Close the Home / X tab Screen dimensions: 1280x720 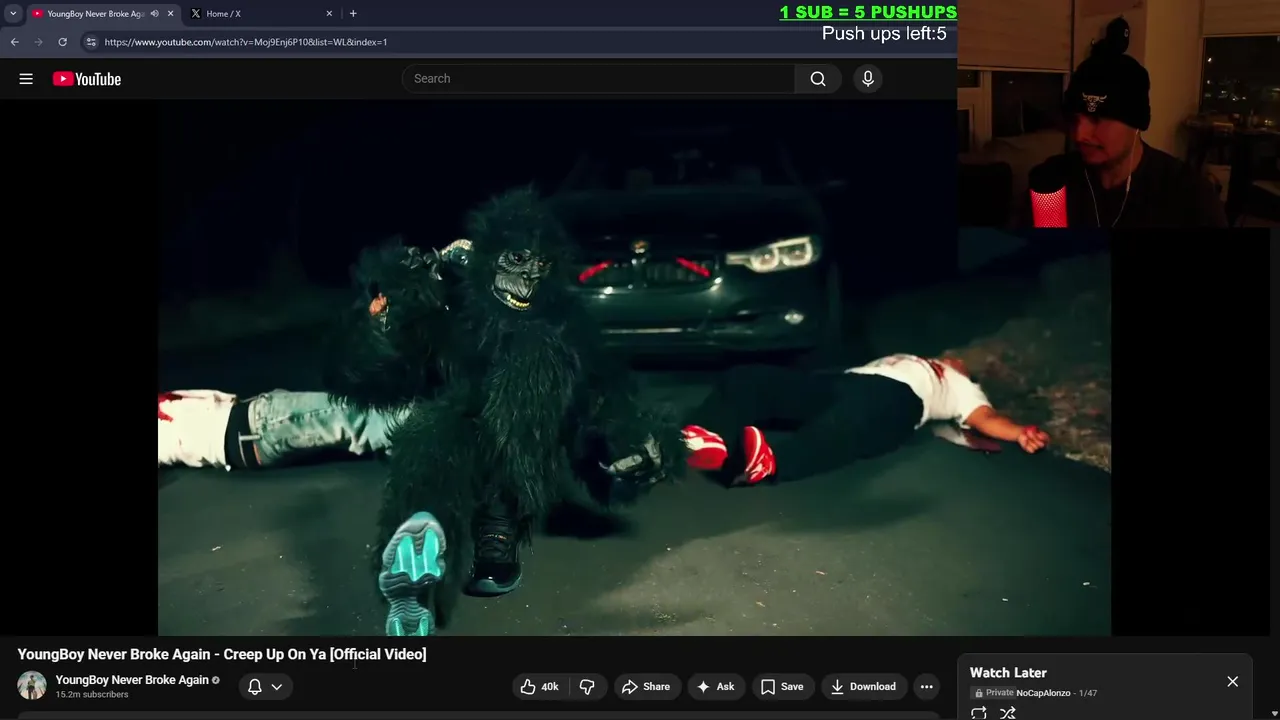[x=329, y=13]
